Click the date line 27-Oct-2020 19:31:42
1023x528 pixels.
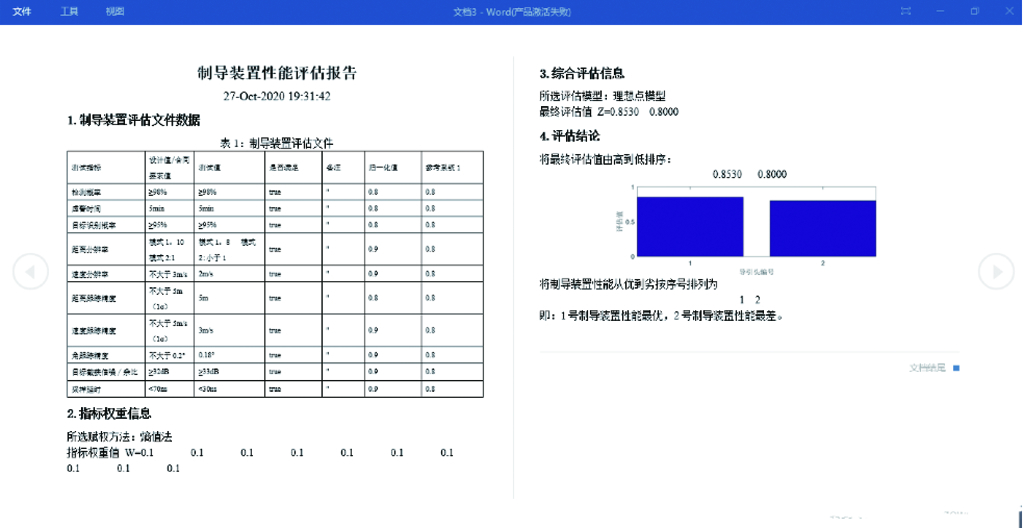tap(277, 97)
